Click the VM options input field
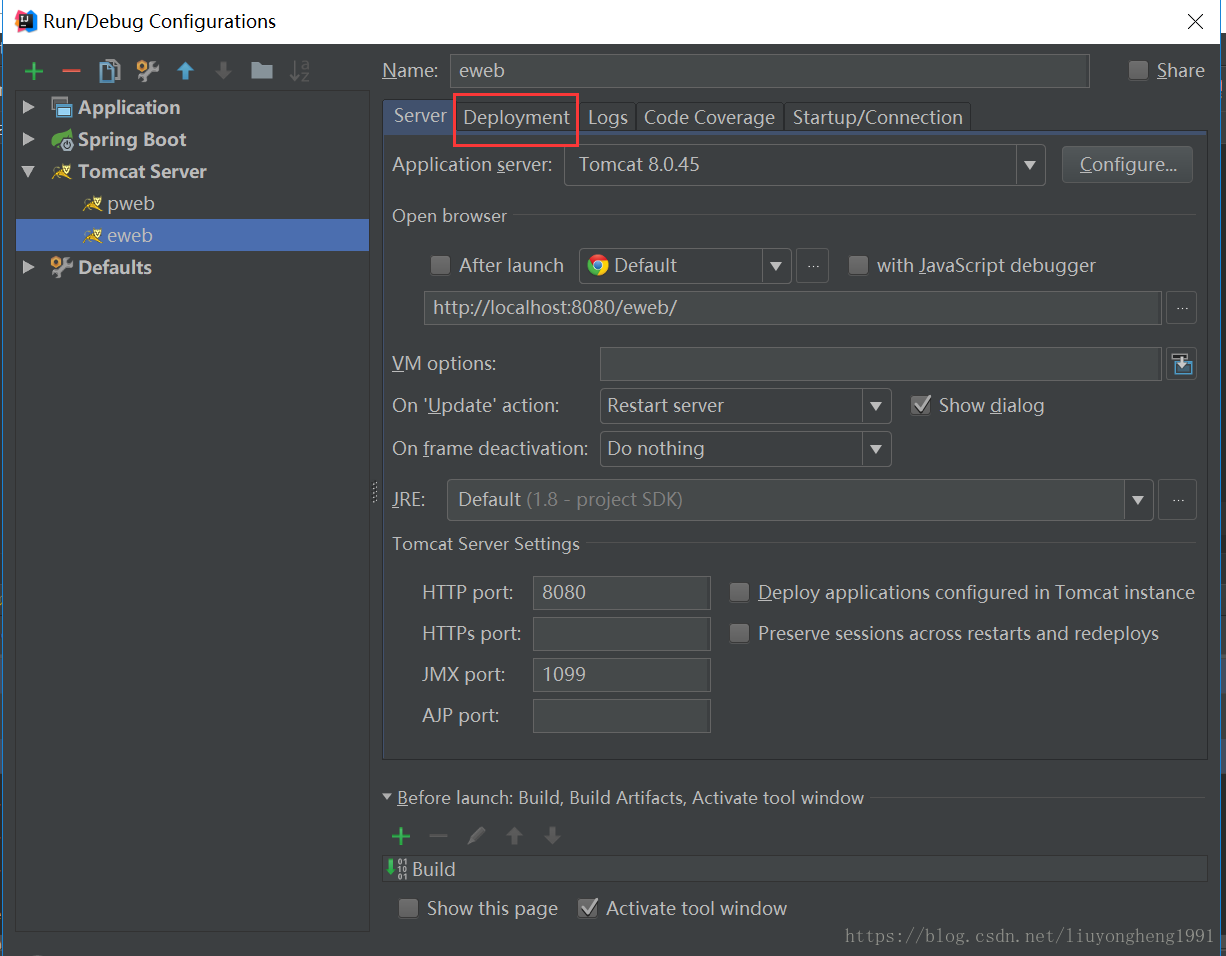This screenshot has width=1226, height=956. click(x=880, y=364)
